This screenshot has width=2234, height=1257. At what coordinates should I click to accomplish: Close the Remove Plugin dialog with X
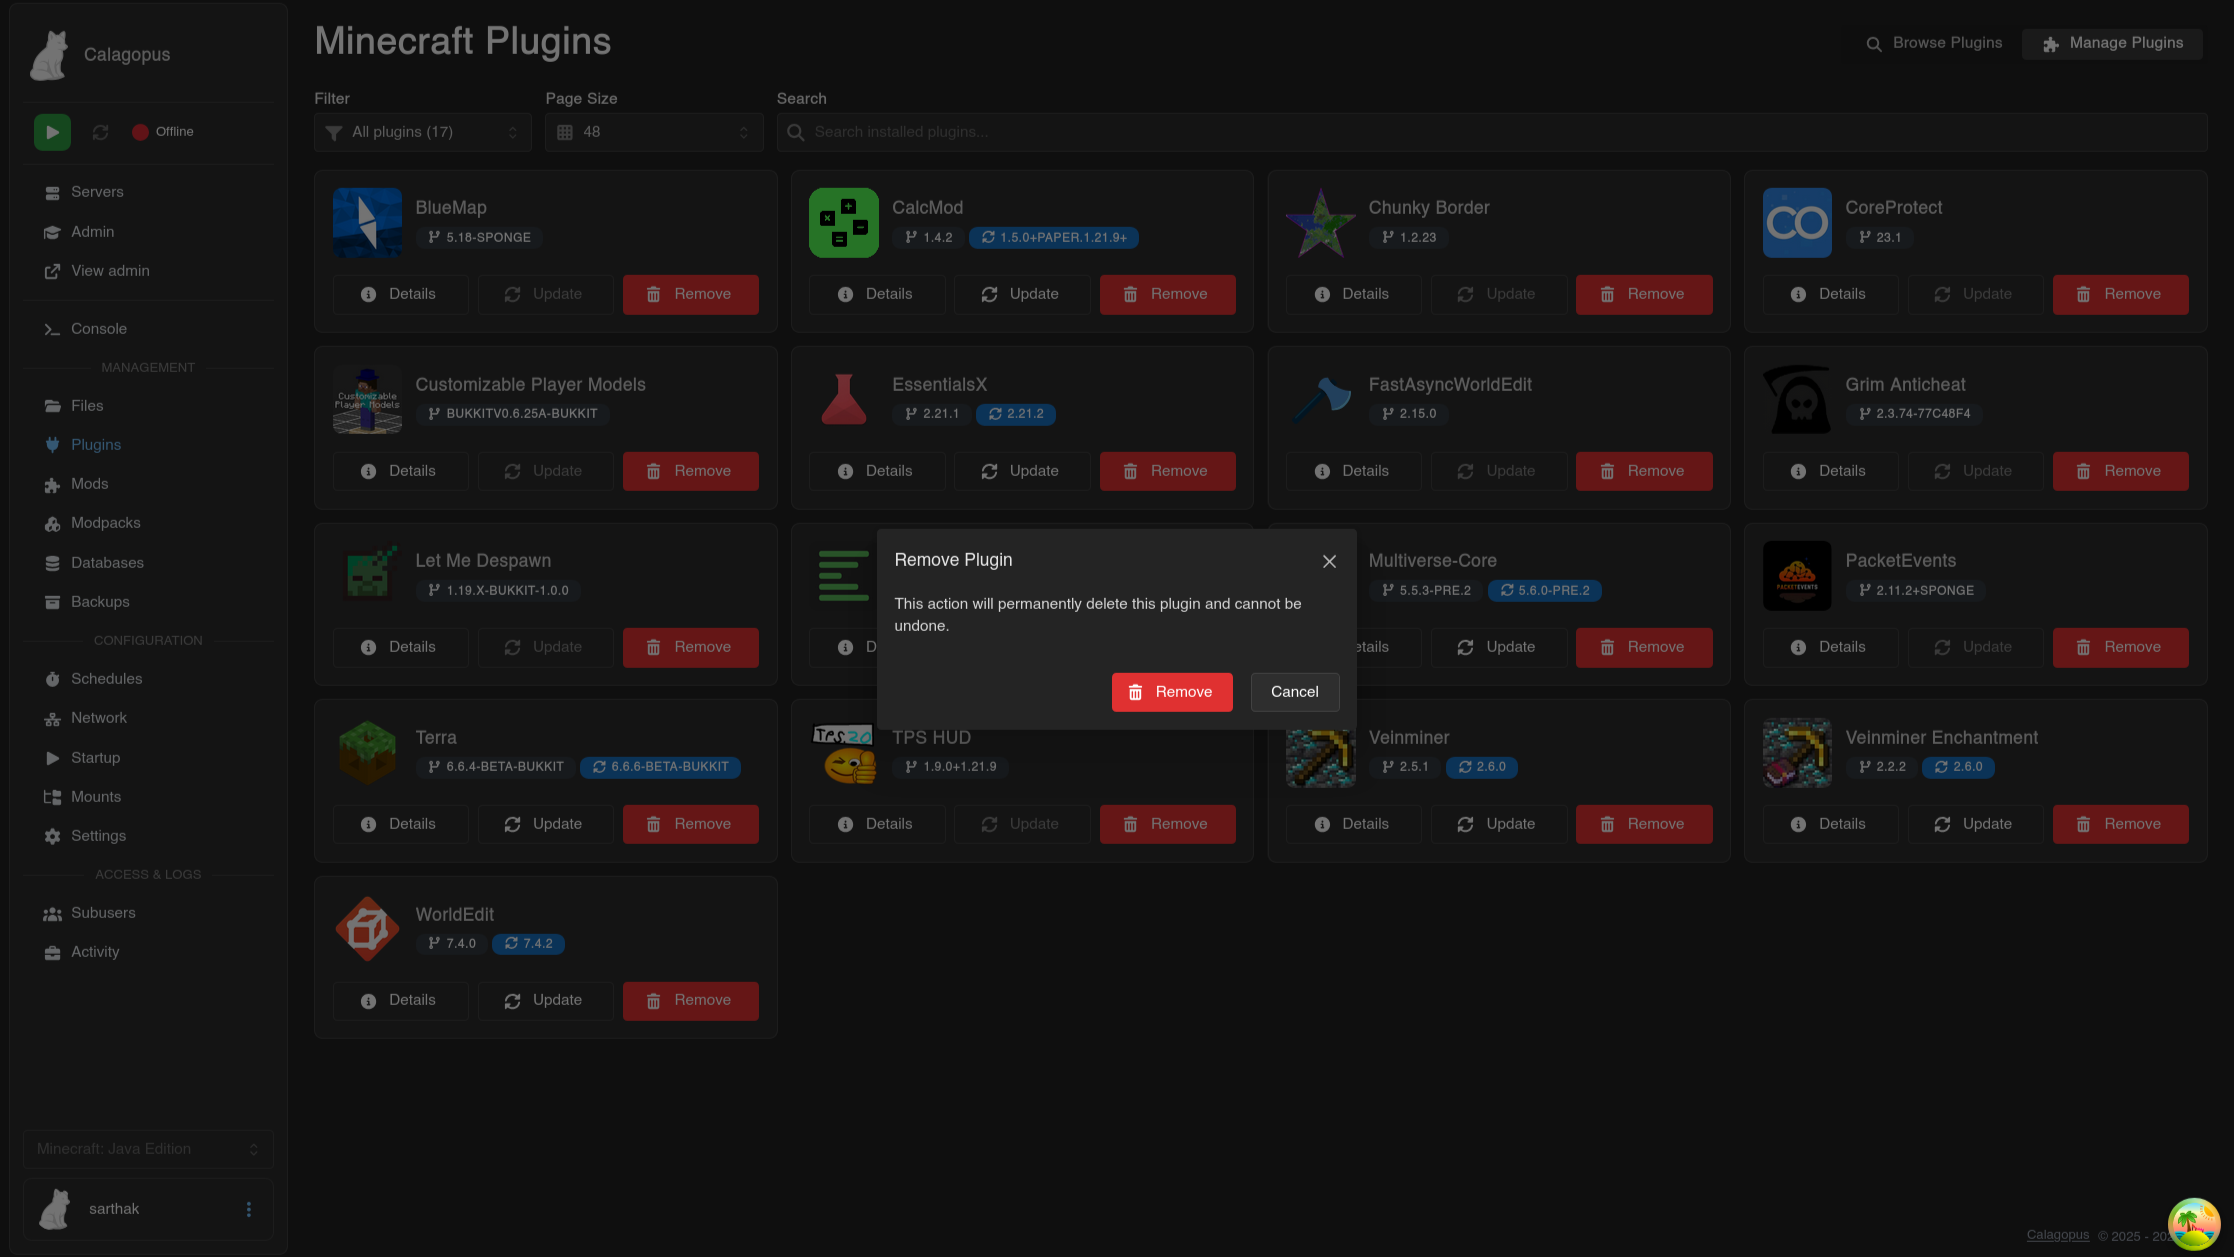pos(1329,562)
